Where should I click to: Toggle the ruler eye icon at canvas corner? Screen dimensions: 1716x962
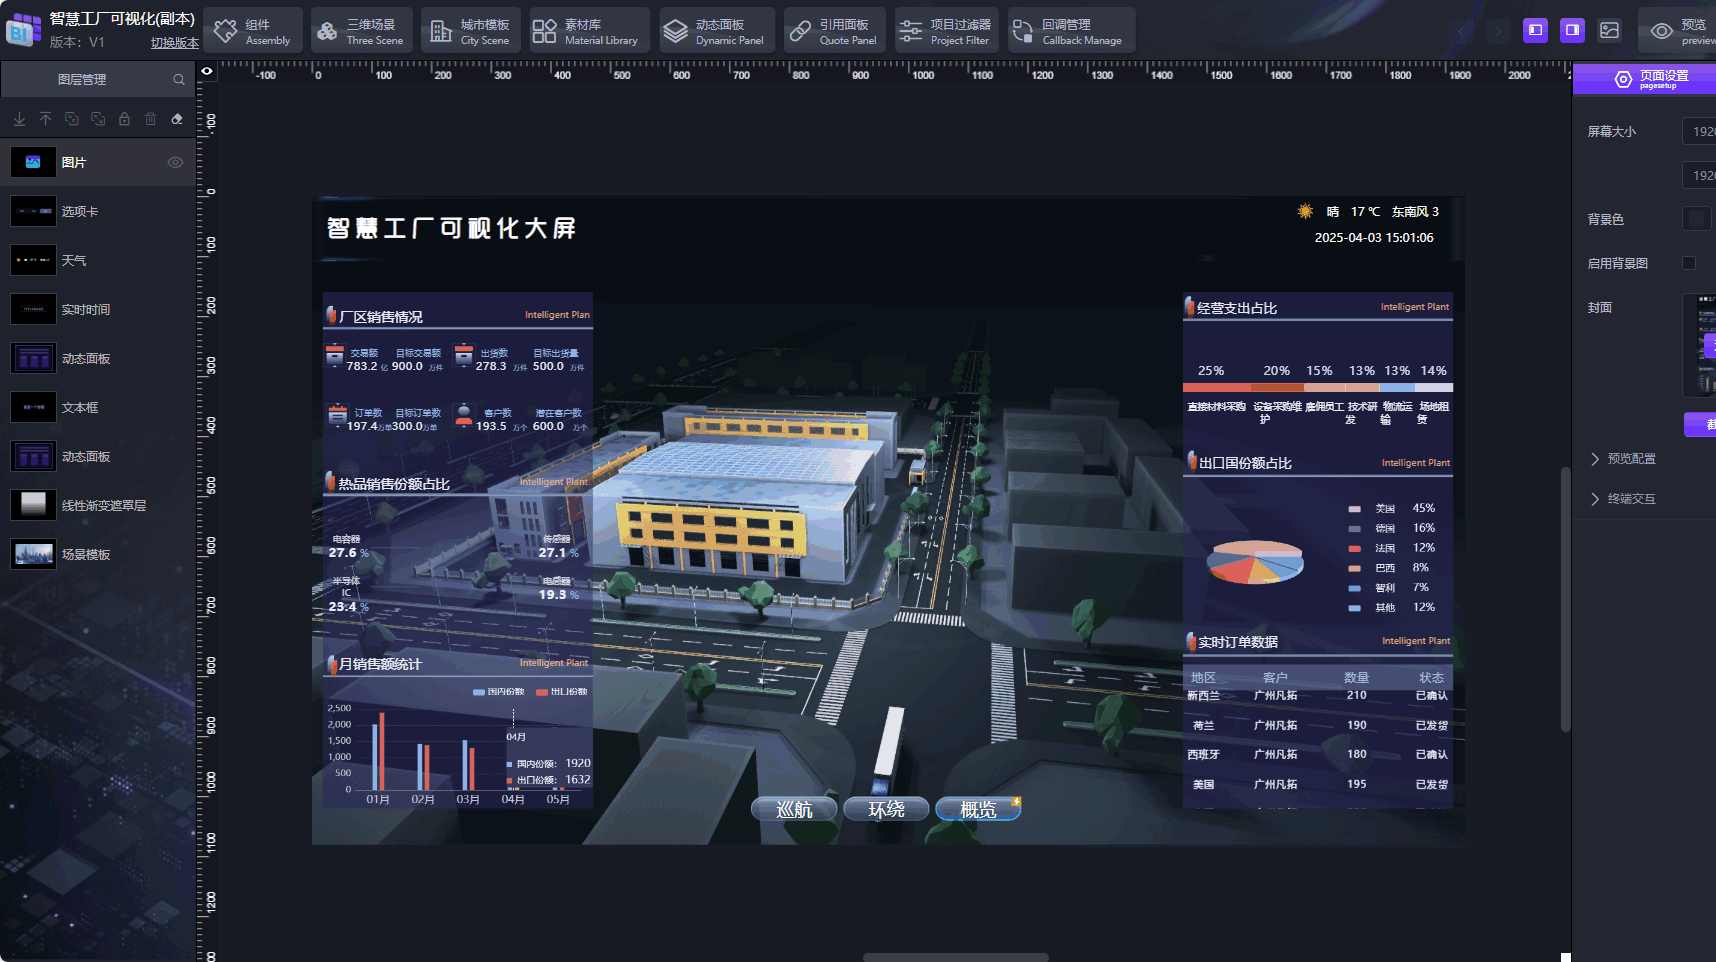[x=207, y=71]
